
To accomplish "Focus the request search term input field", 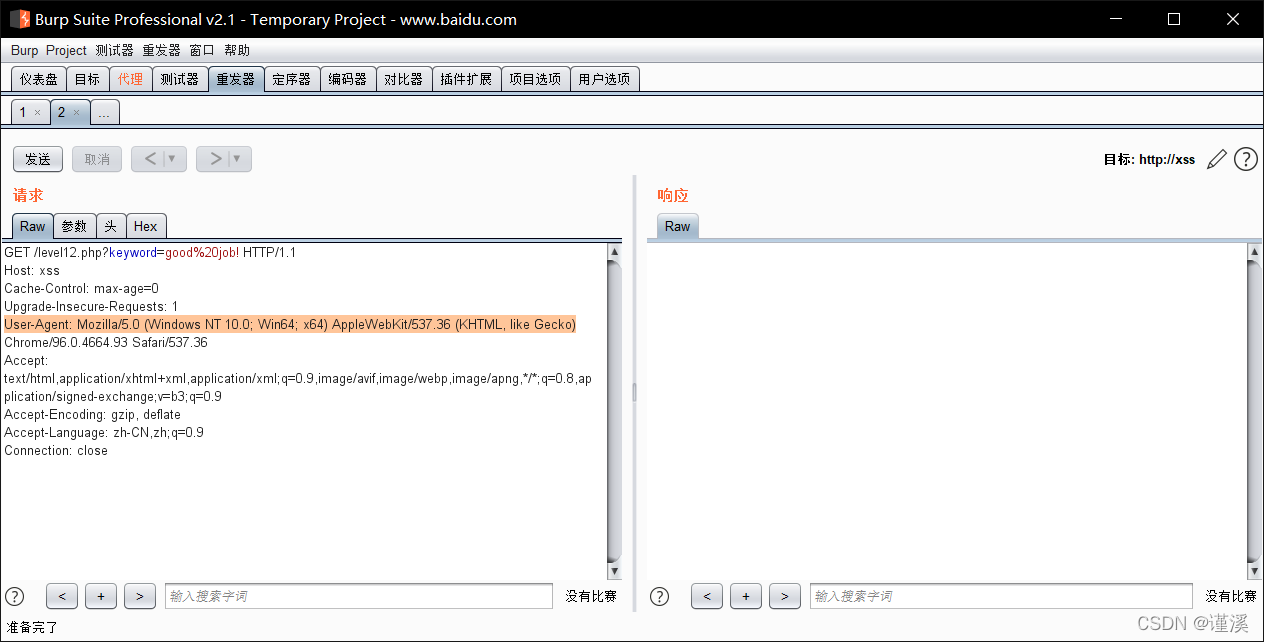I will point(359,596).
